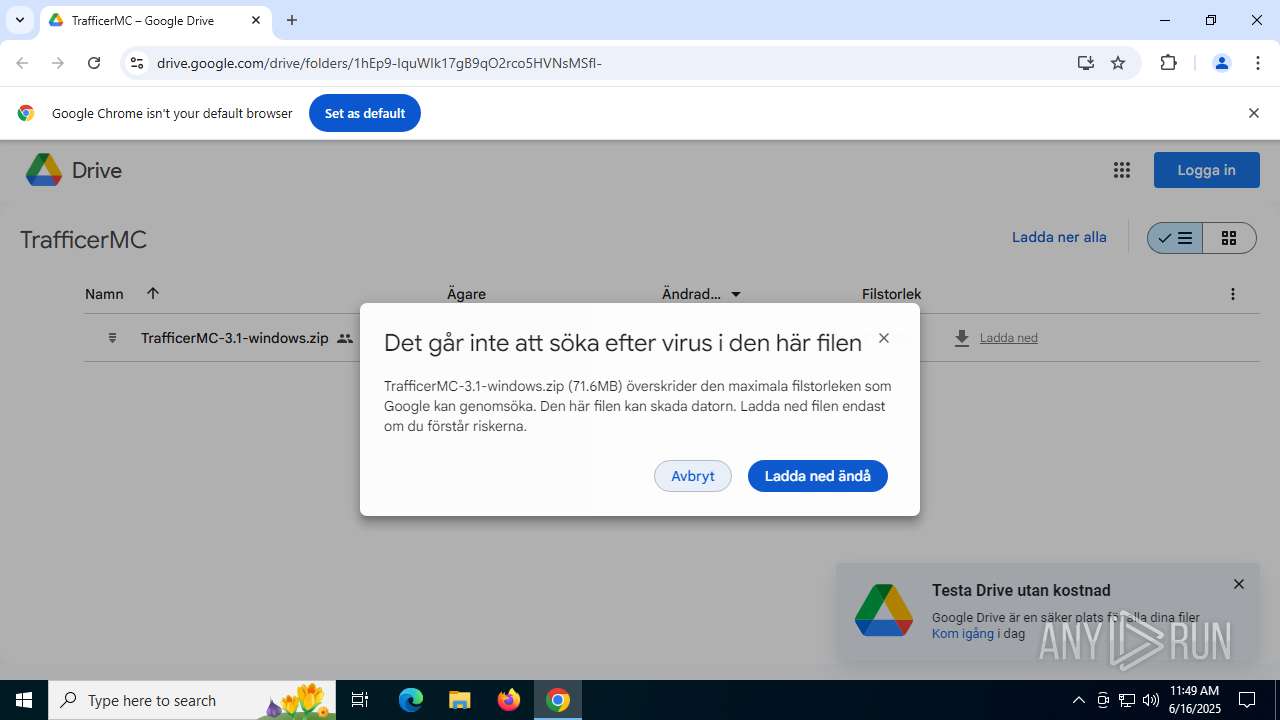Click Ladda ned link in file row
The height and width of the screenshot is (720, 1280).
point(1009,338)
